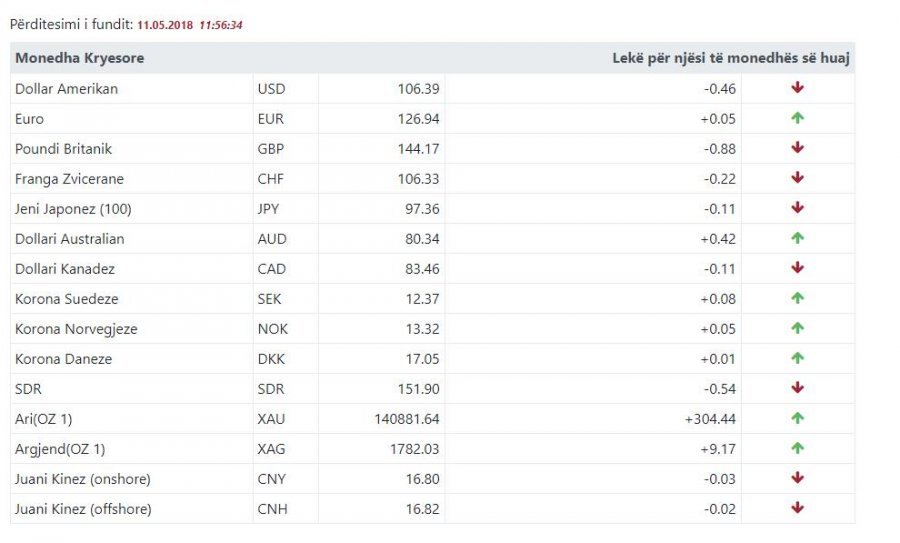Click the green up arrow for AUD
Screen dimensions: 900x543
click(x=797, y=238)
